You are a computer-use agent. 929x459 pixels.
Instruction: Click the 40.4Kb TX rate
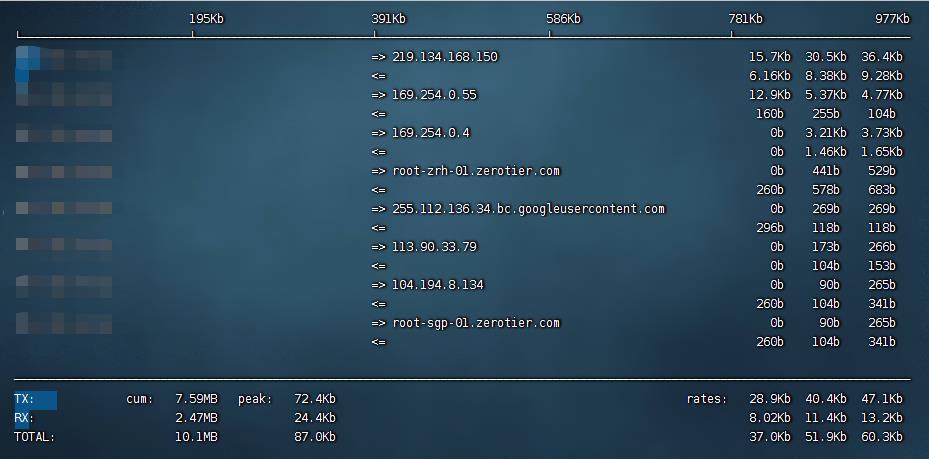coord(826,399)
